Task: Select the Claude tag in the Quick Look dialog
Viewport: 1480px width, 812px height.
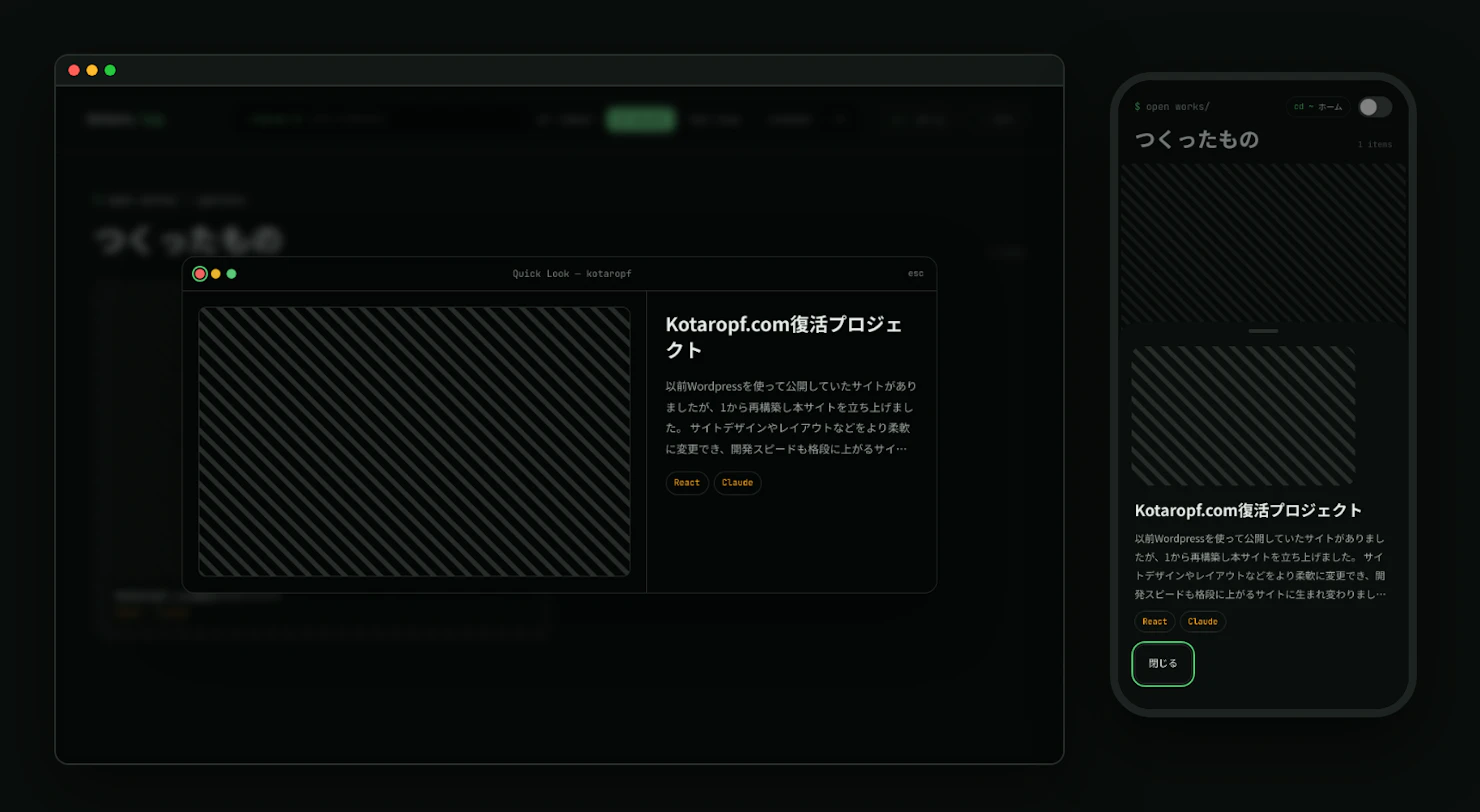Action: coord(737,483)
